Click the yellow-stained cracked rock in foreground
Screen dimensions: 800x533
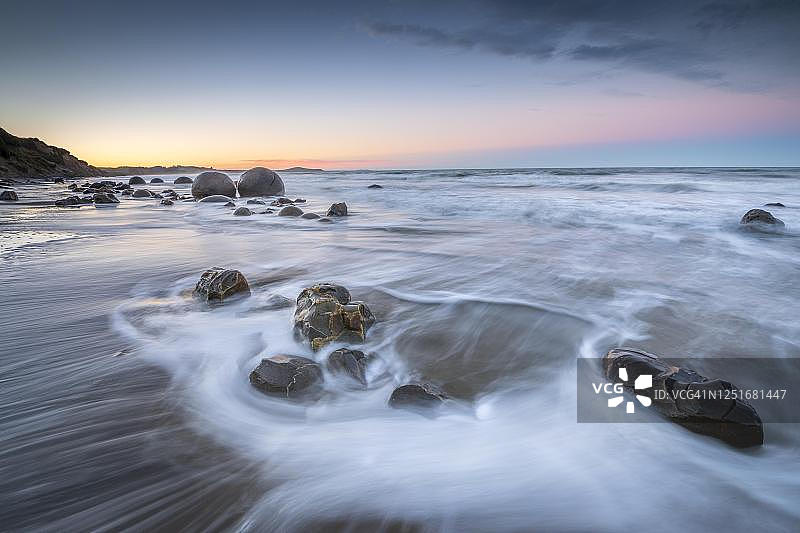point(330,315)
